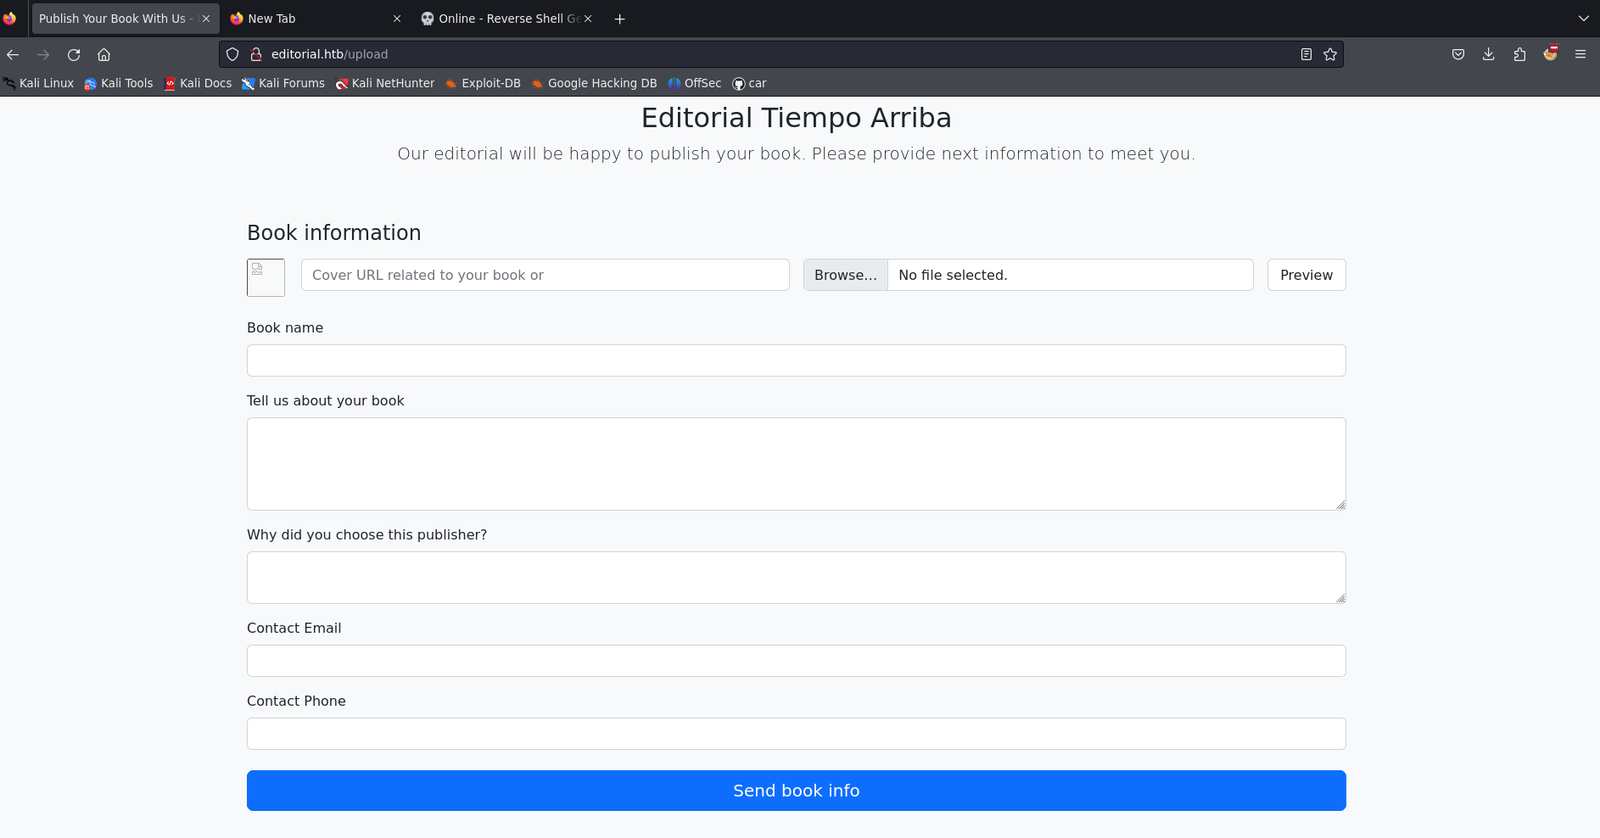
Task: Switch to Online - Reverse Shell Generator tab
Action: (500, 19)
